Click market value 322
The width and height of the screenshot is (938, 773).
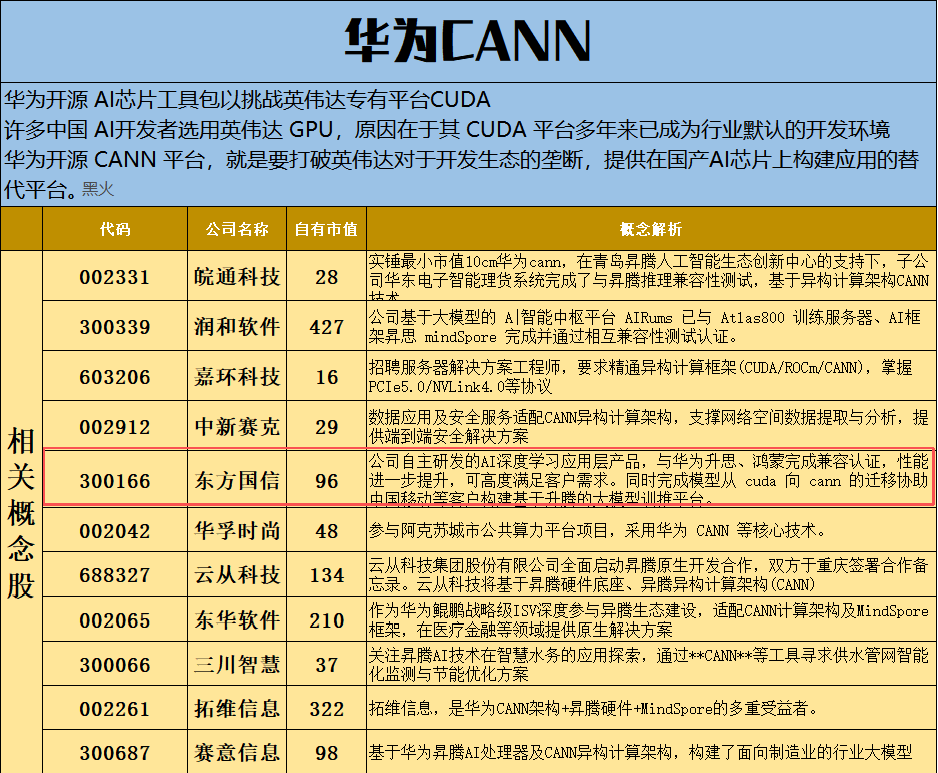pos(327,709)
